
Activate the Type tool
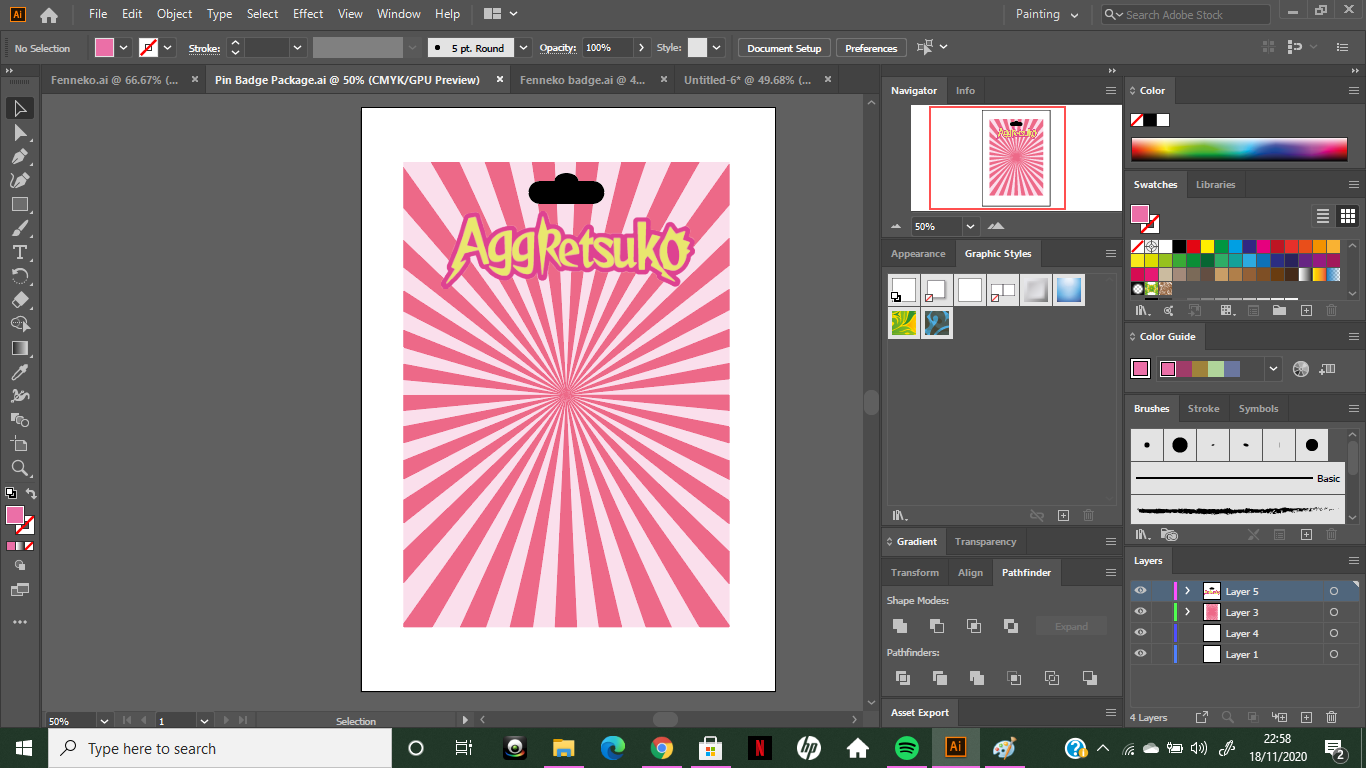pos(20,252)
